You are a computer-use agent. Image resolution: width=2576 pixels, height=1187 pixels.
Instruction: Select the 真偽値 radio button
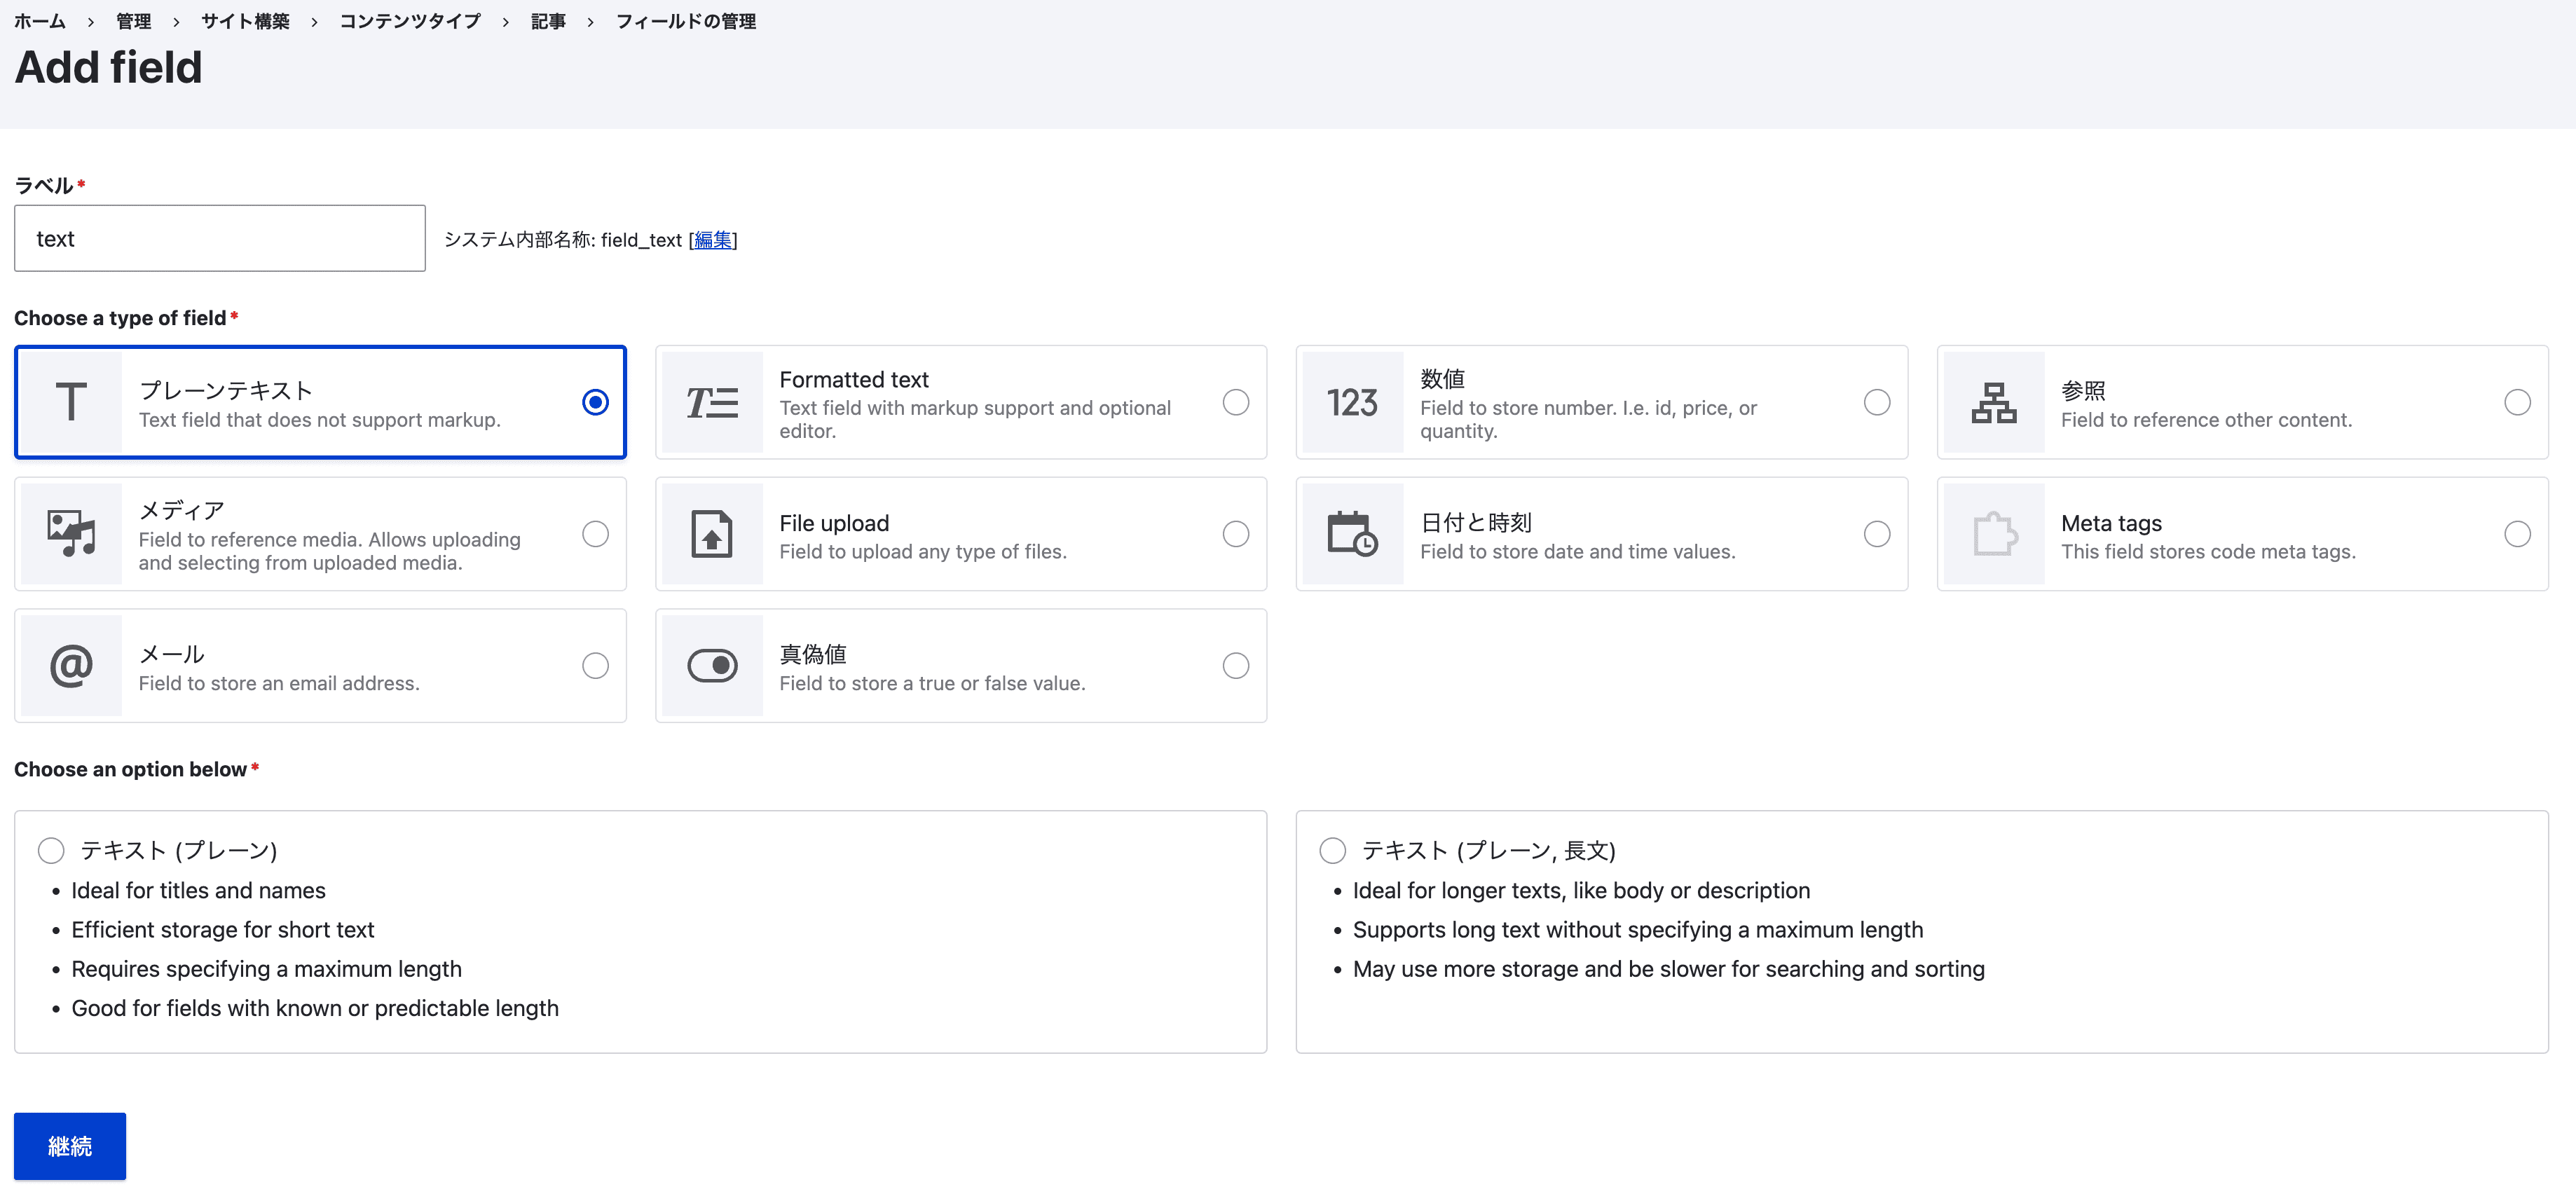pyautogui.click(x=1236, y=666)
